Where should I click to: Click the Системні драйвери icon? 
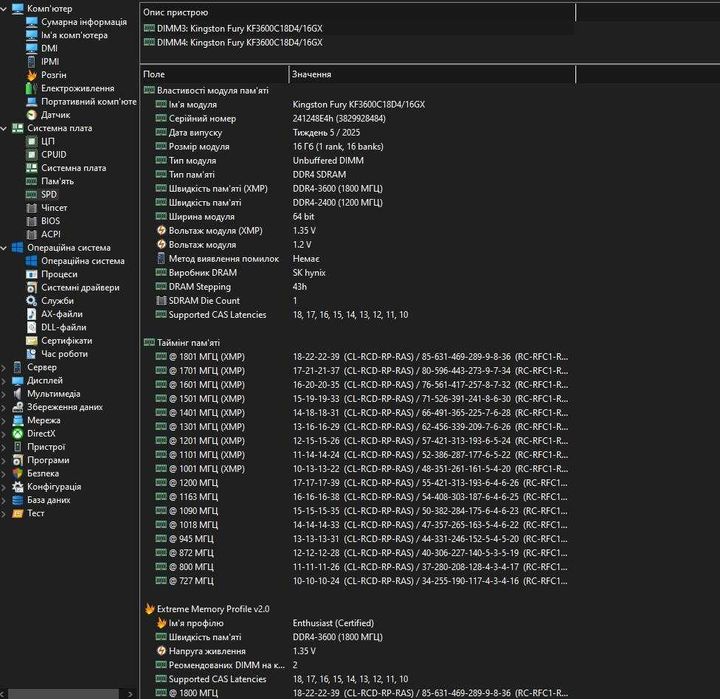[32, 287]
